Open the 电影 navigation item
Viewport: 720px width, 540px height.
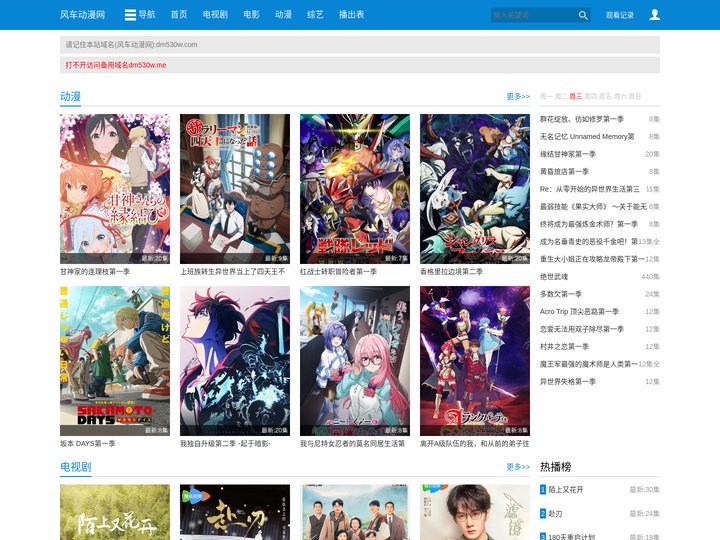click(251, 15)
